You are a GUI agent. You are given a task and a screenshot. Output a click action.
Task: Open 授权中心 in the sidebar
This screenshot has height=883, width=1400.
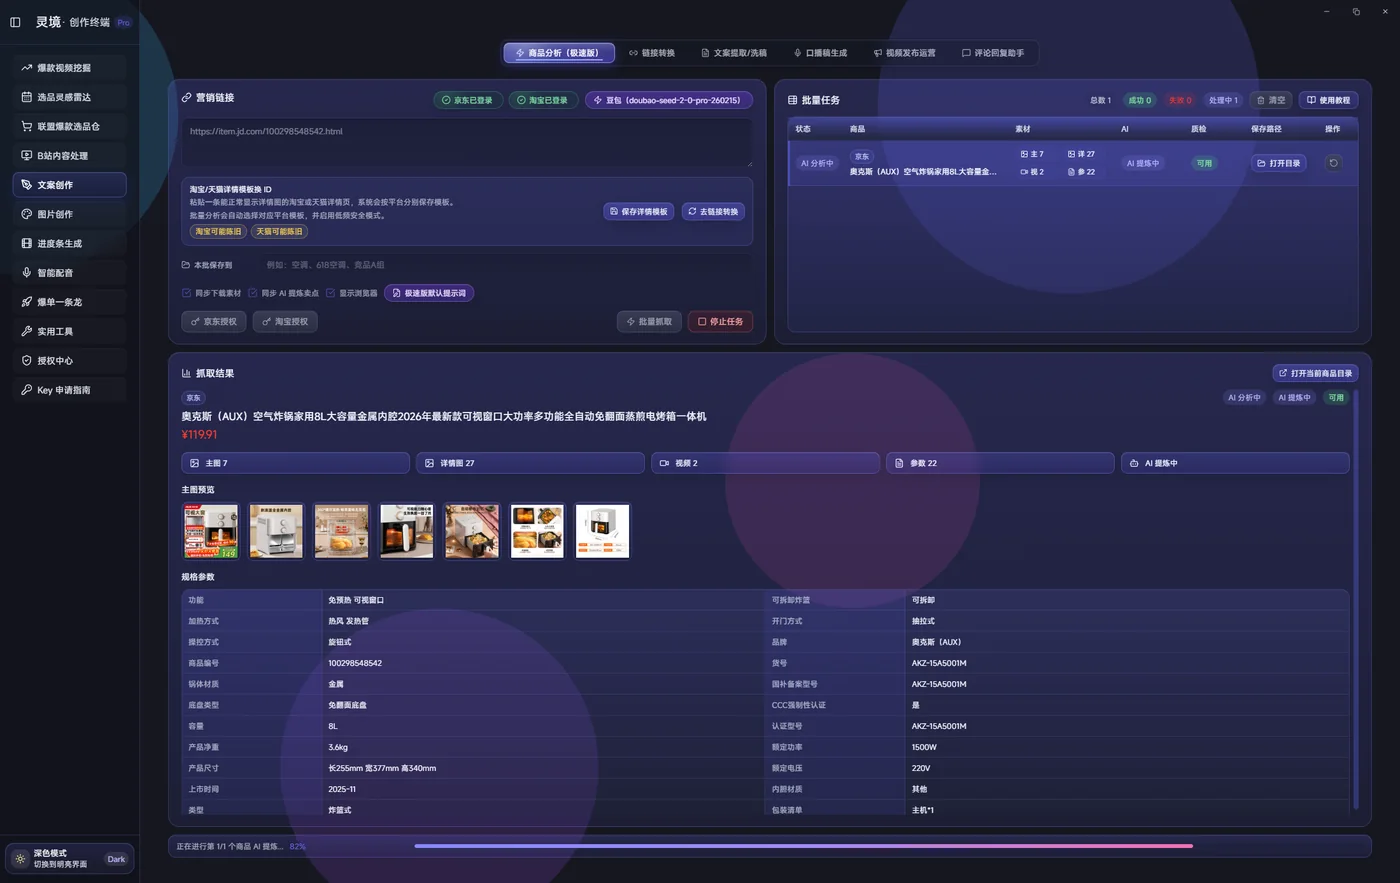click(69, 360)
